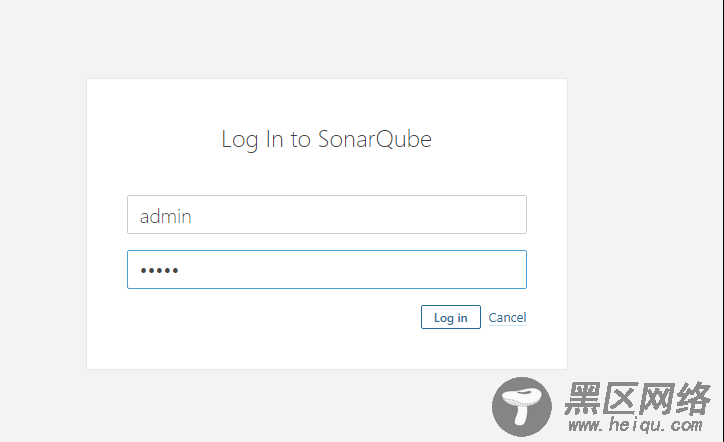Place cursor after the password dots
Image resolution: width=724 pixels, height=442 pixels.
point(180,270)
